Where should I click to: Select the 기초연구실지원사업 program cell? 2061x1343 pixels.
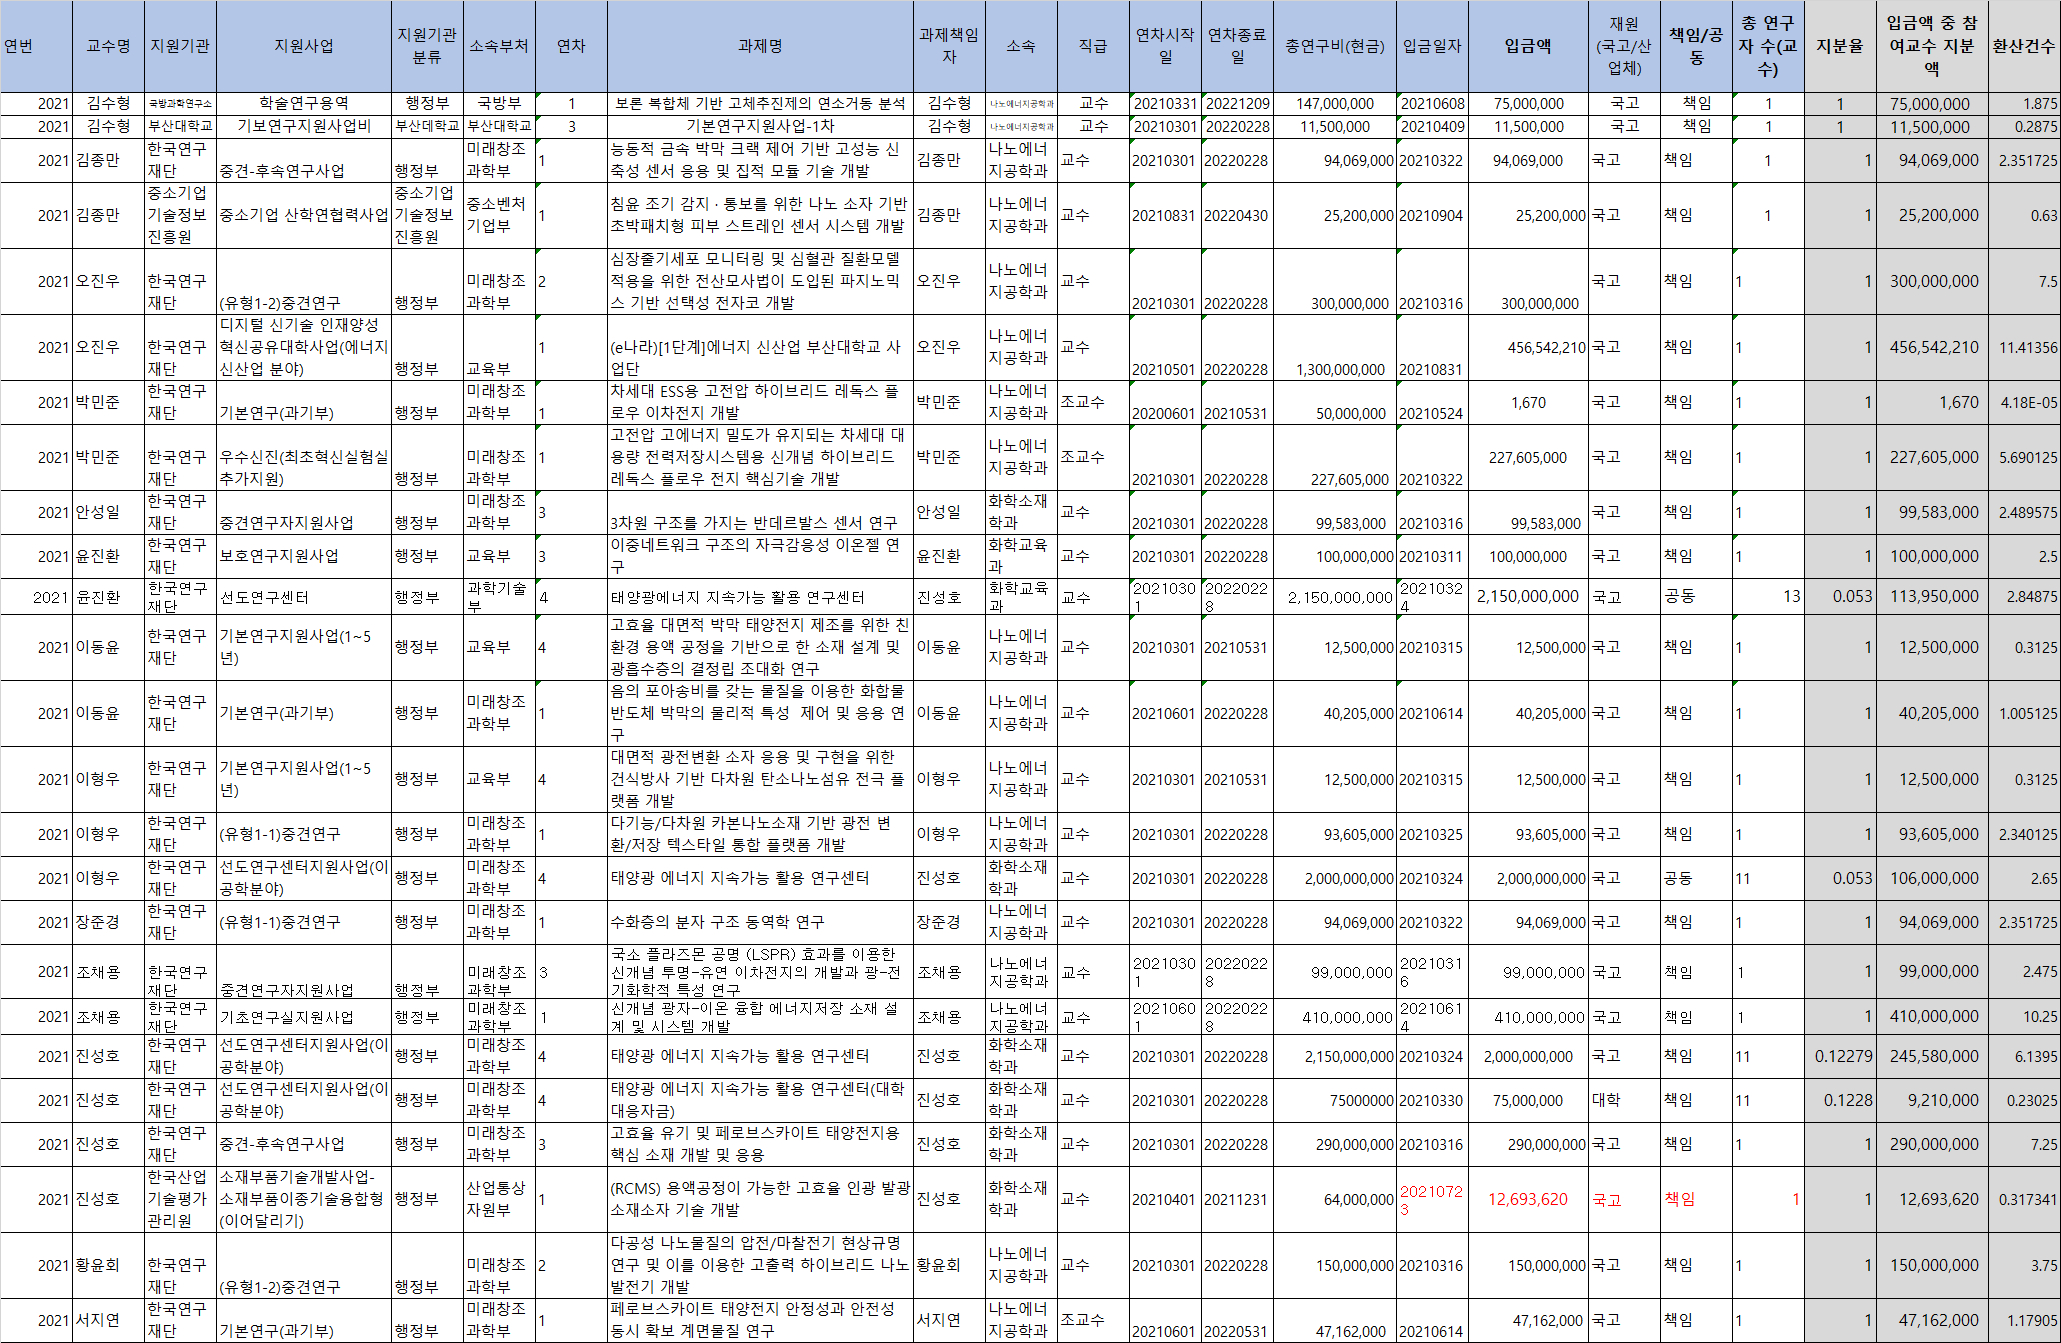(288, 1017)
